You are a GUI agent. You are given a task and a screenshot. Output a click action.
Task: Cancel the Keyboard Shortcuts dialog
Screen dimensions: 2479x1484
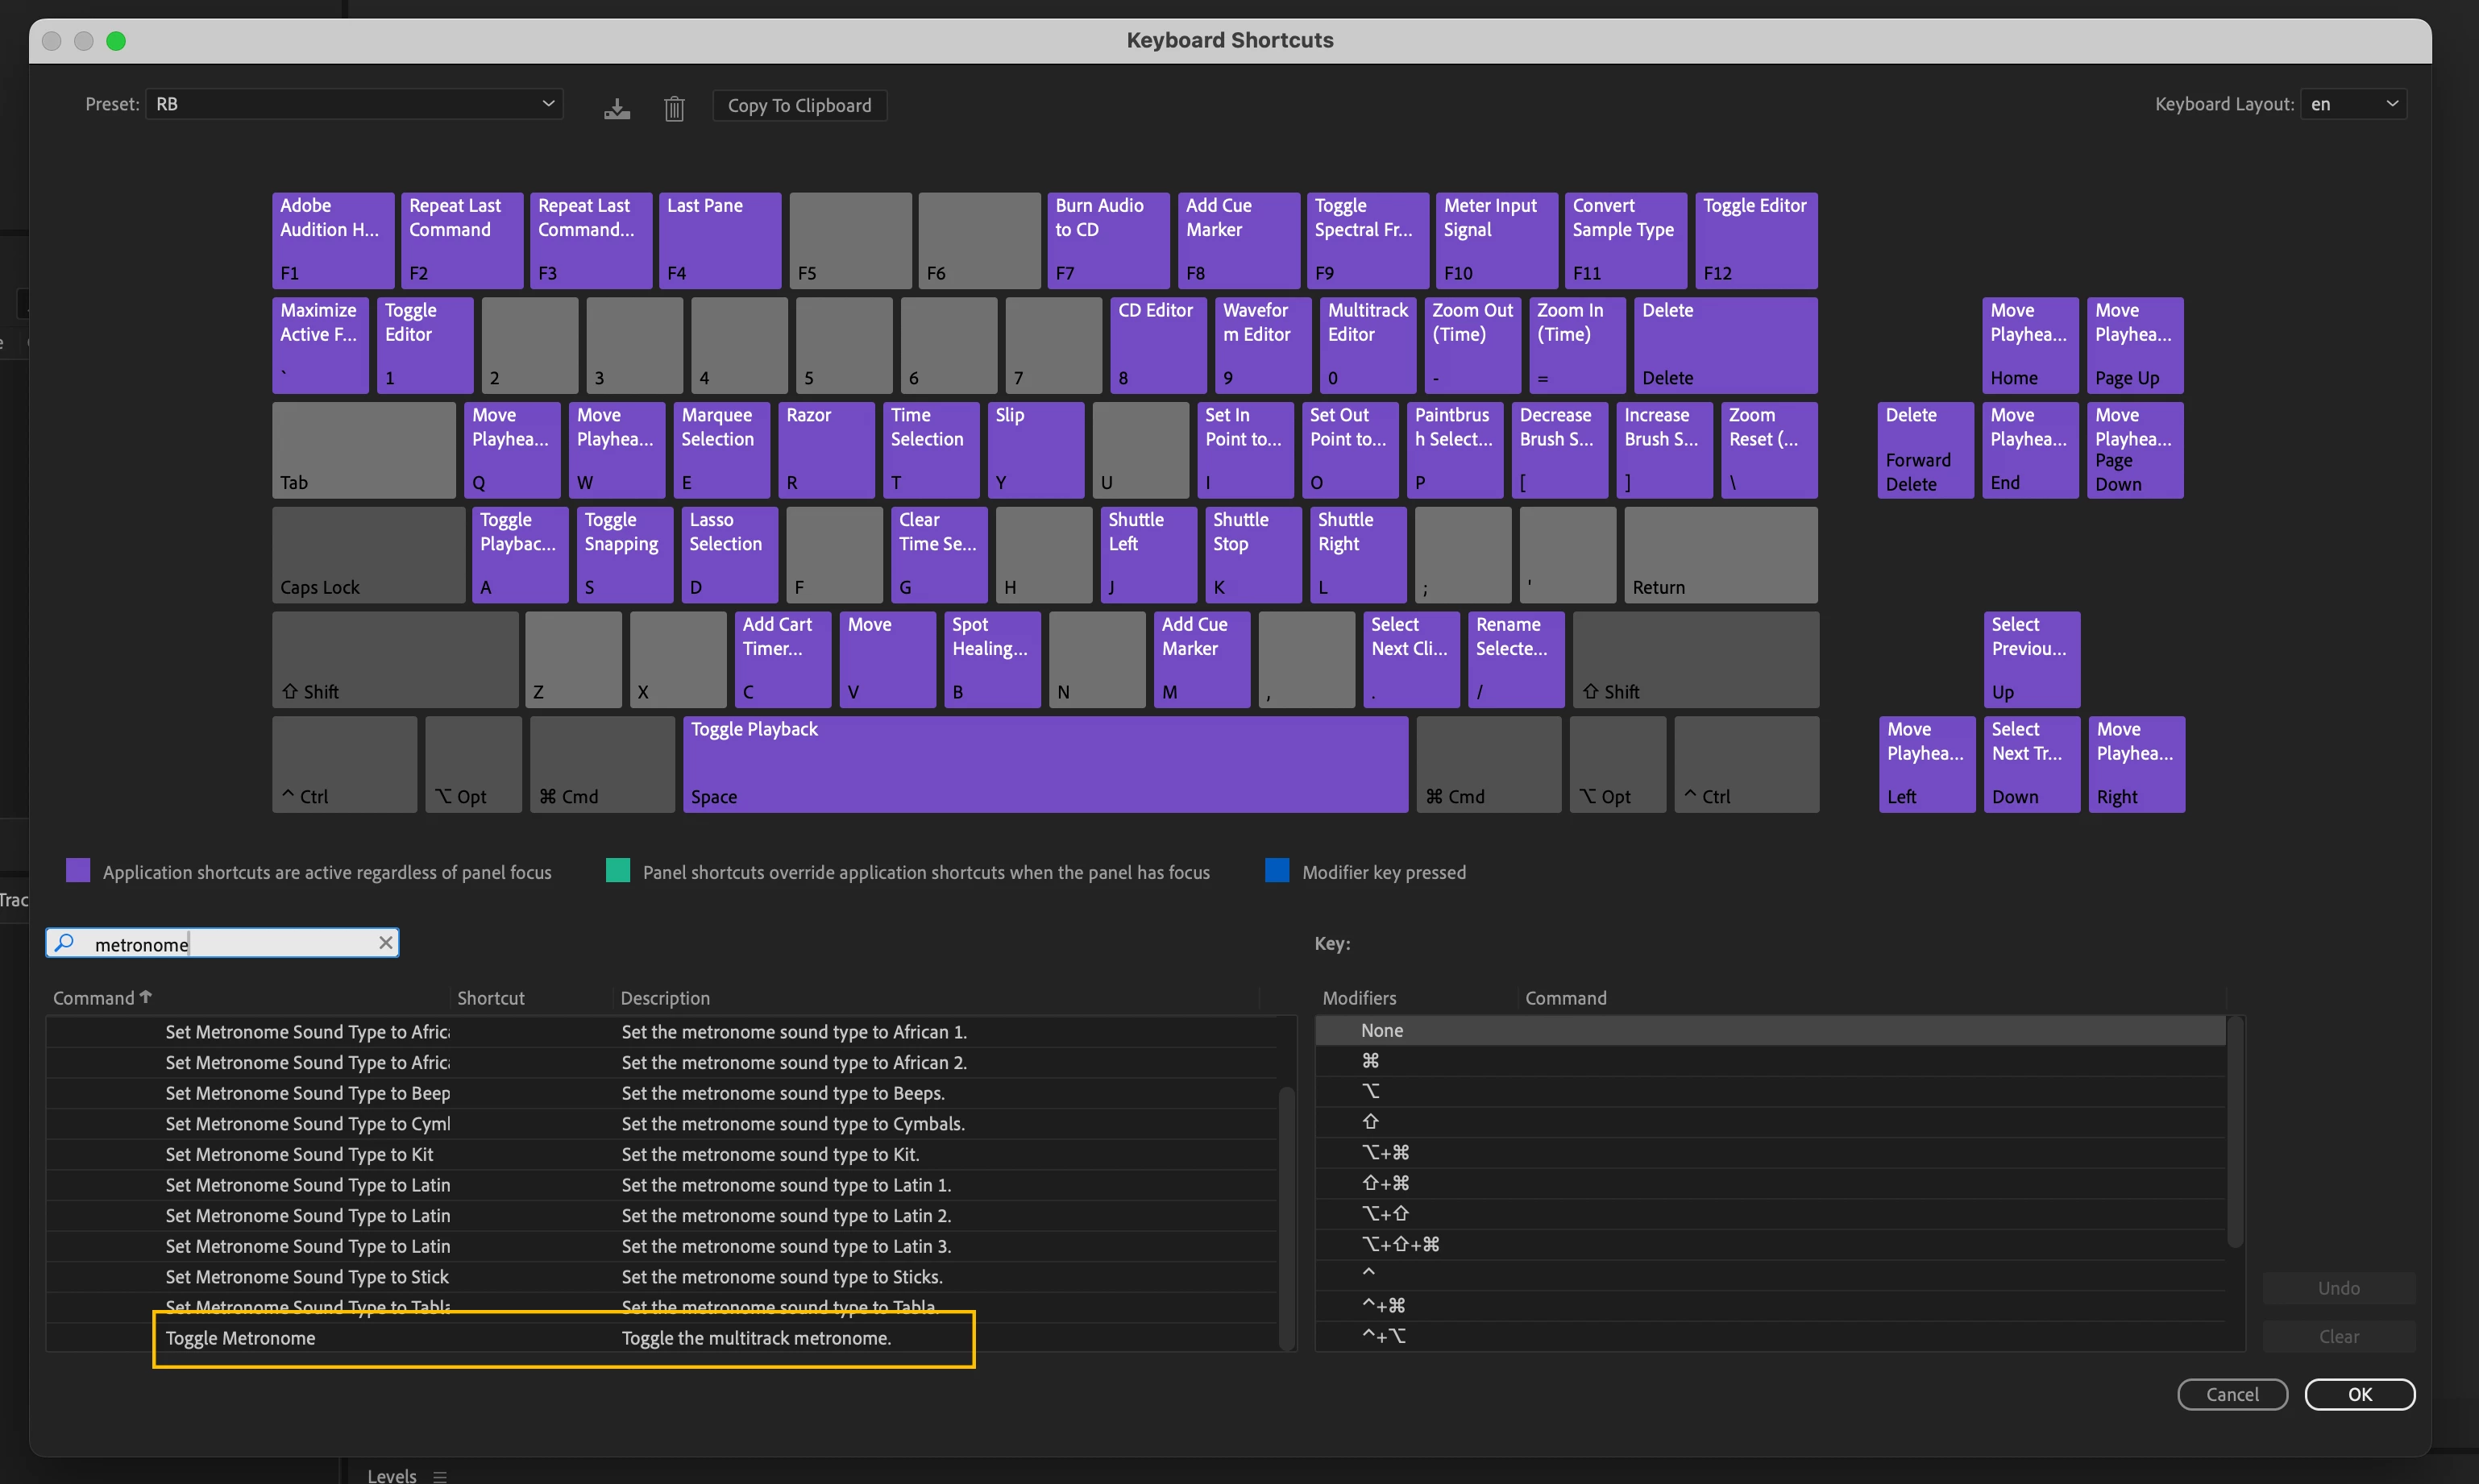[2232, 1394]
